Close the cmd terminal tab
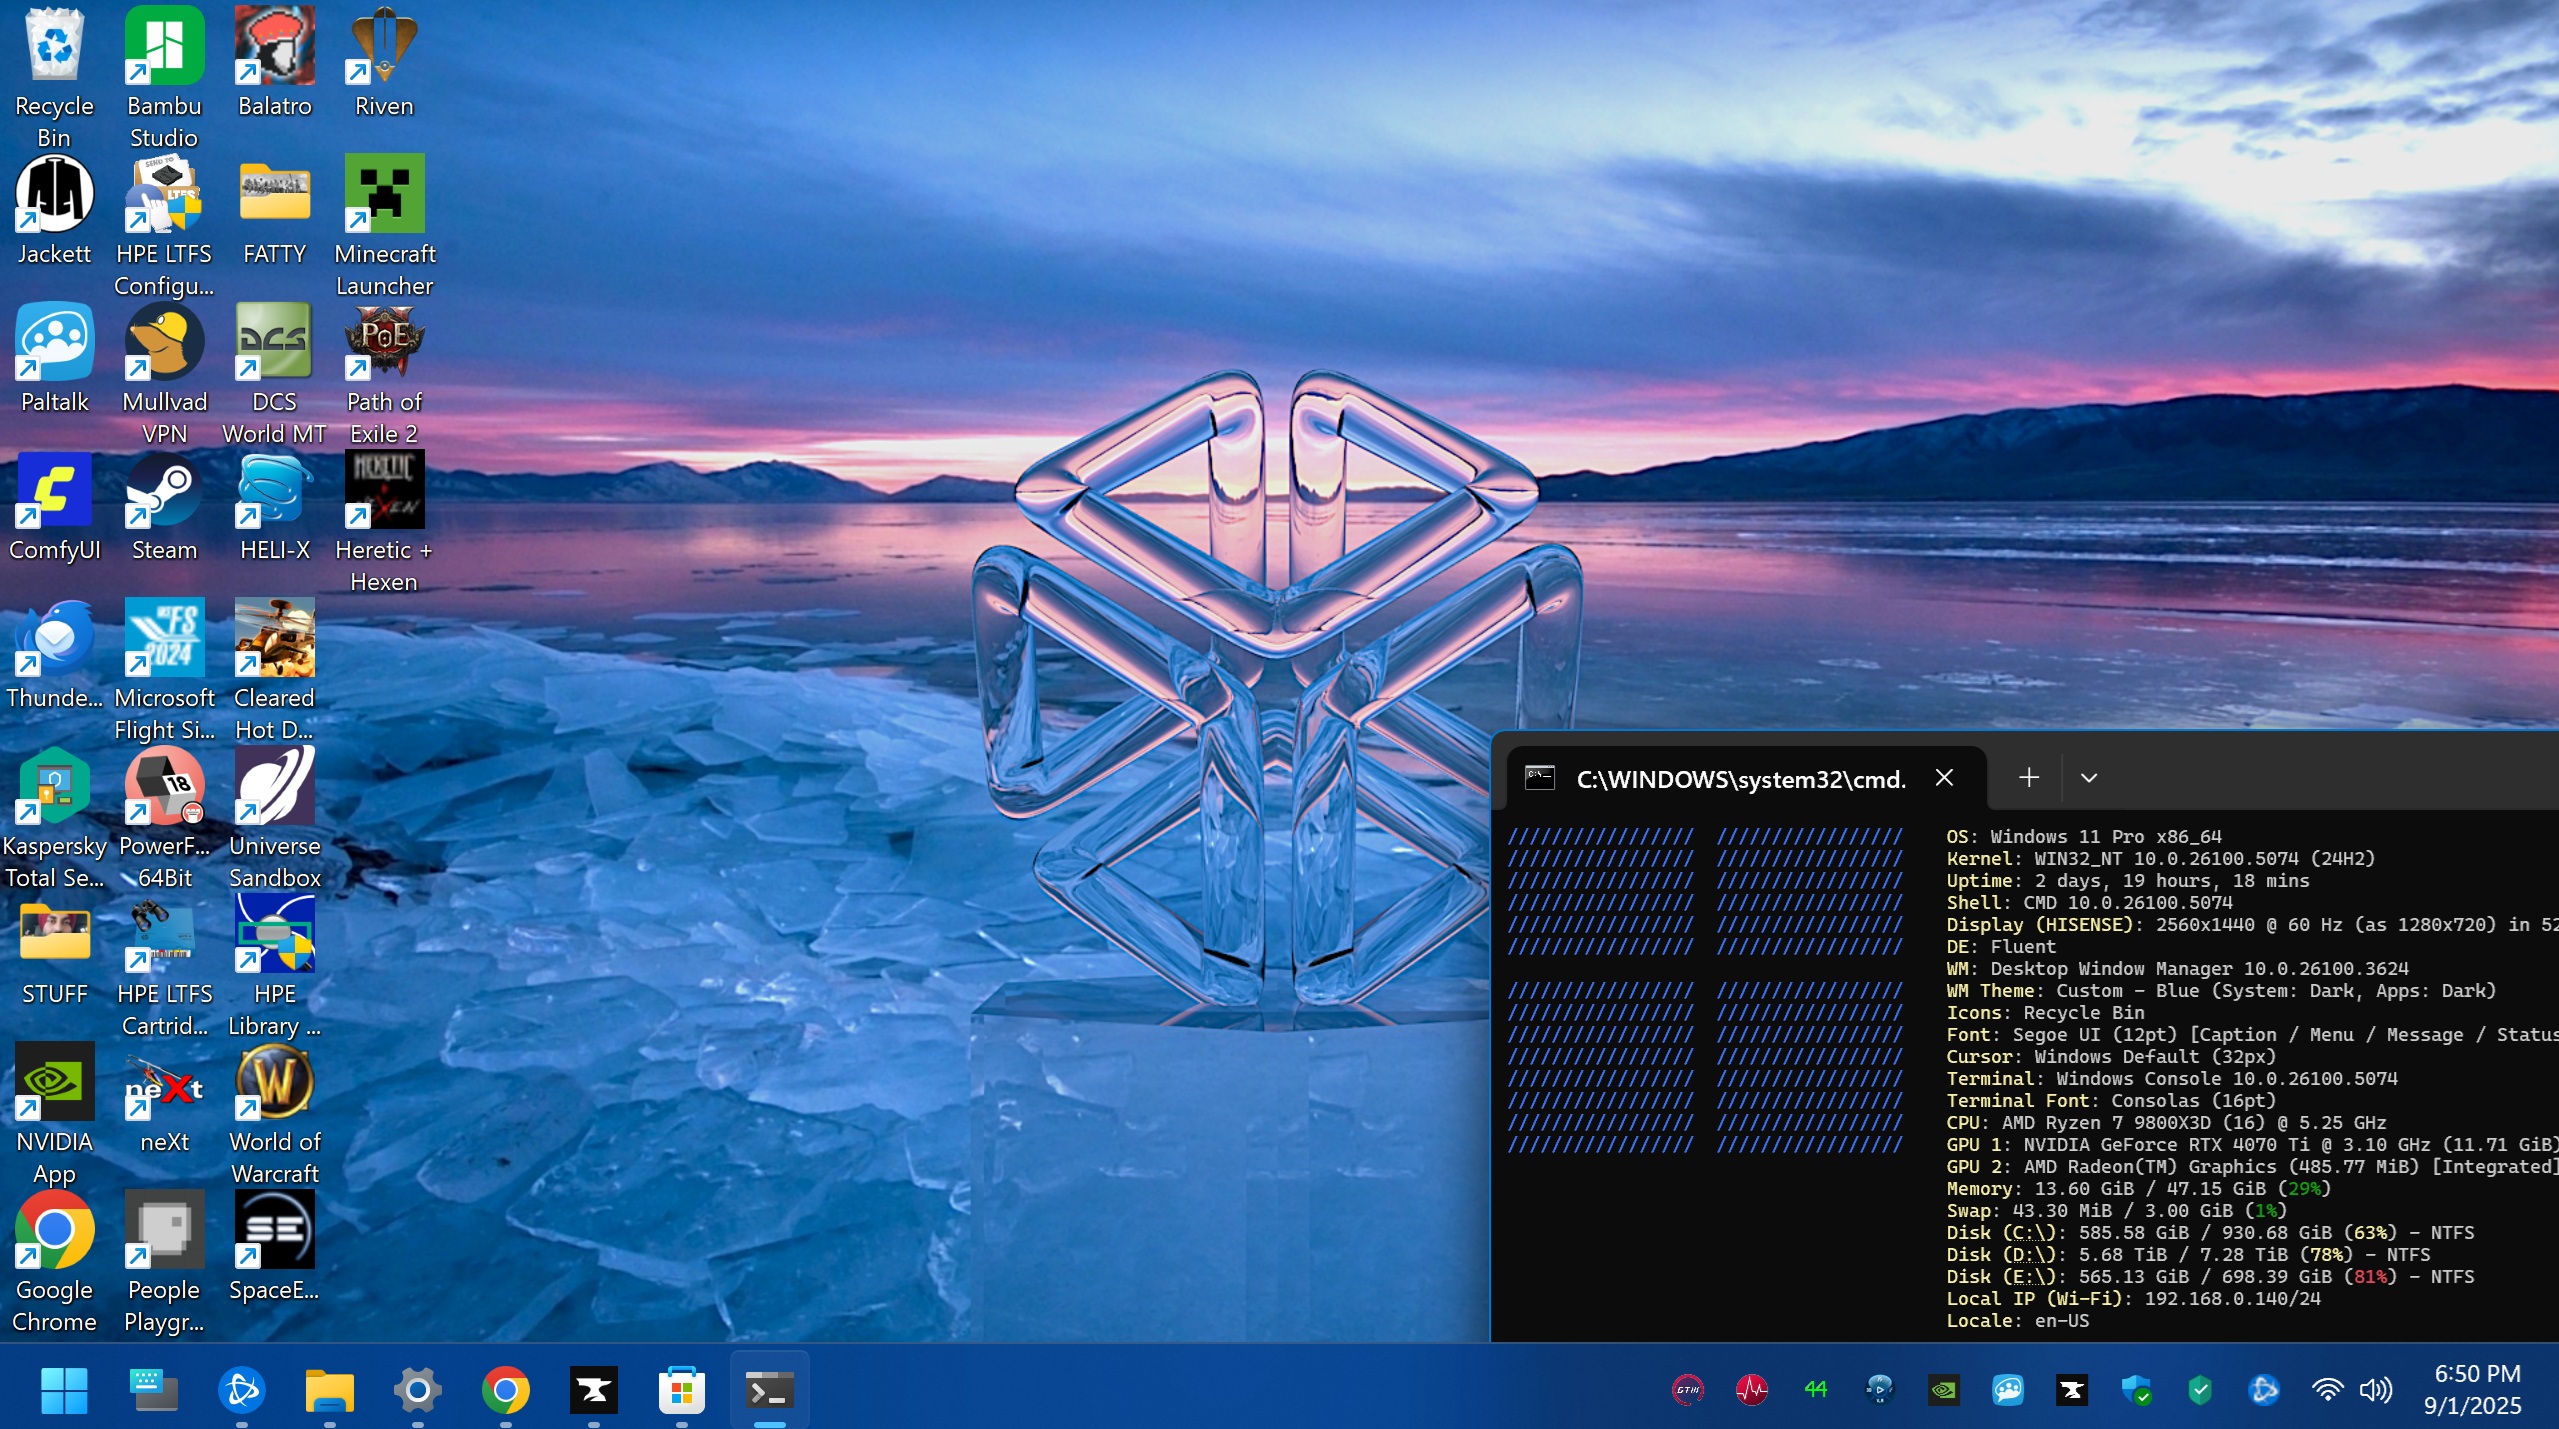Image resolution: width=2559 pixels, height=1429 pixels. (1944, 778)
